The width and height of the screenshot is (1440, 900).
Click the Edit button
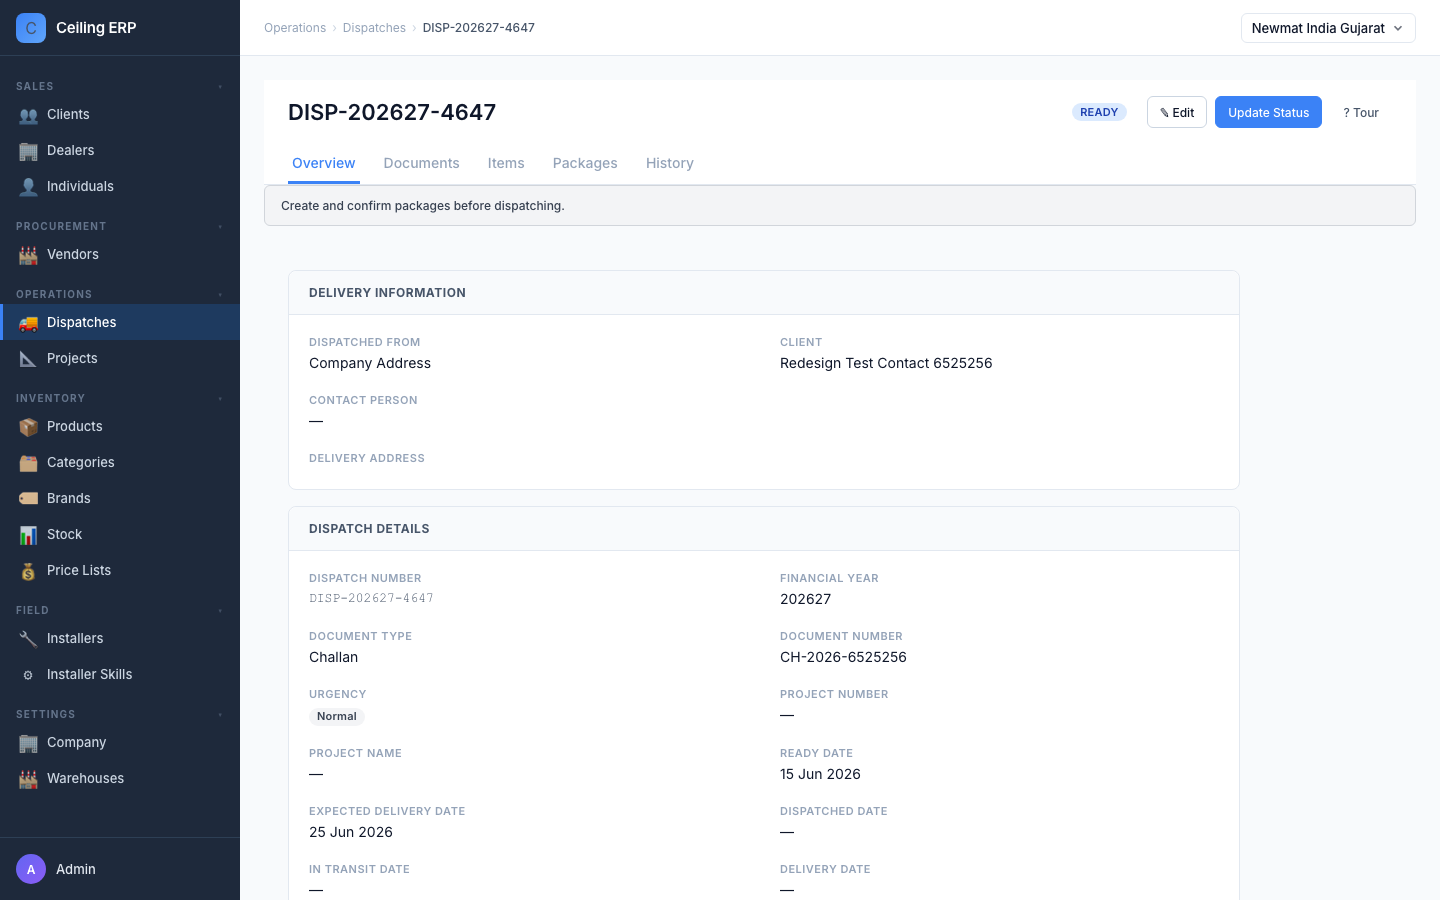pyautogui.click(x=1177, y=112)
